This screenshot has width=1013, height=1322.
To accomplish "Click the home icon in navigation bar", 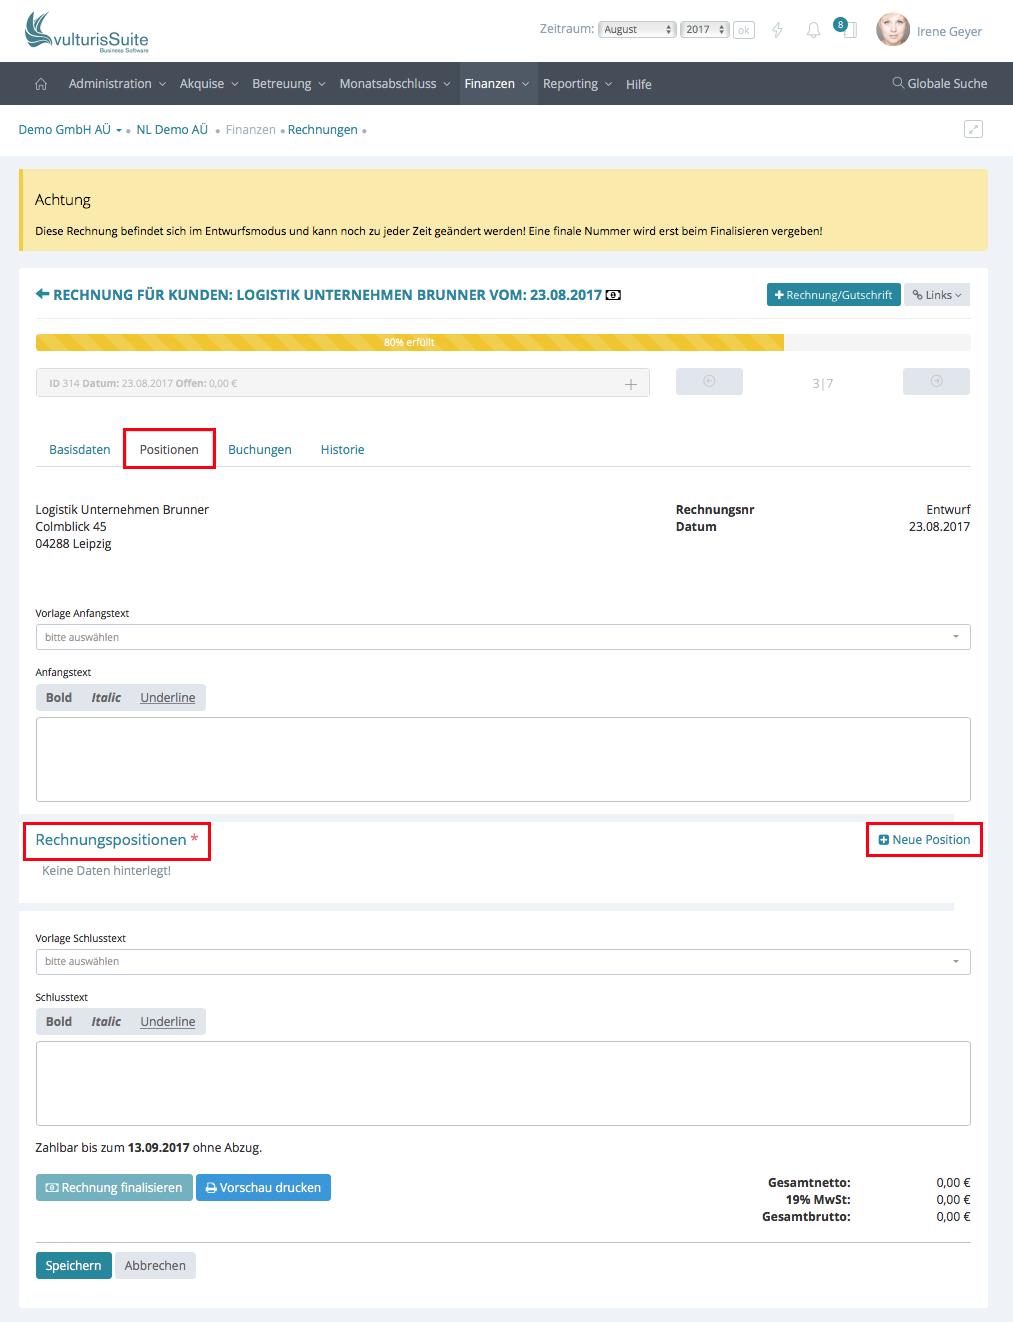I will click(41, 84).
